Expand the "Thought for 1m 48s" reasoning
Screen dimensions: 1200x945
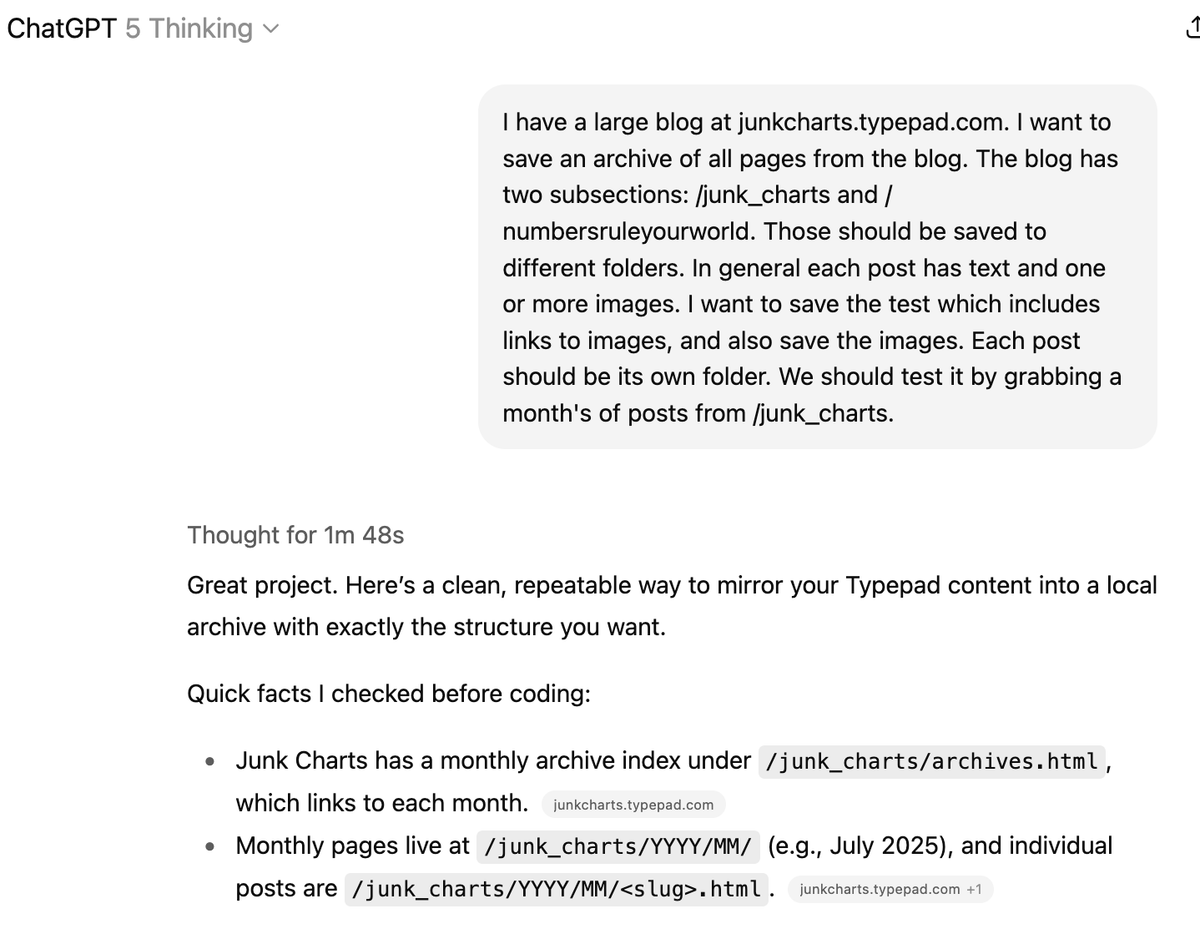point(295,535)
